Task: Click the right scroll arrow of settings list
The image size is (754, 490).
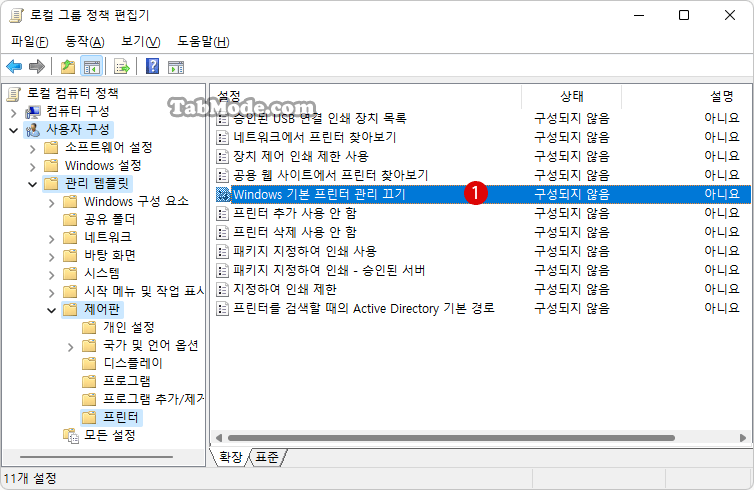Action: pyautogui.click(x=743, y=438)
